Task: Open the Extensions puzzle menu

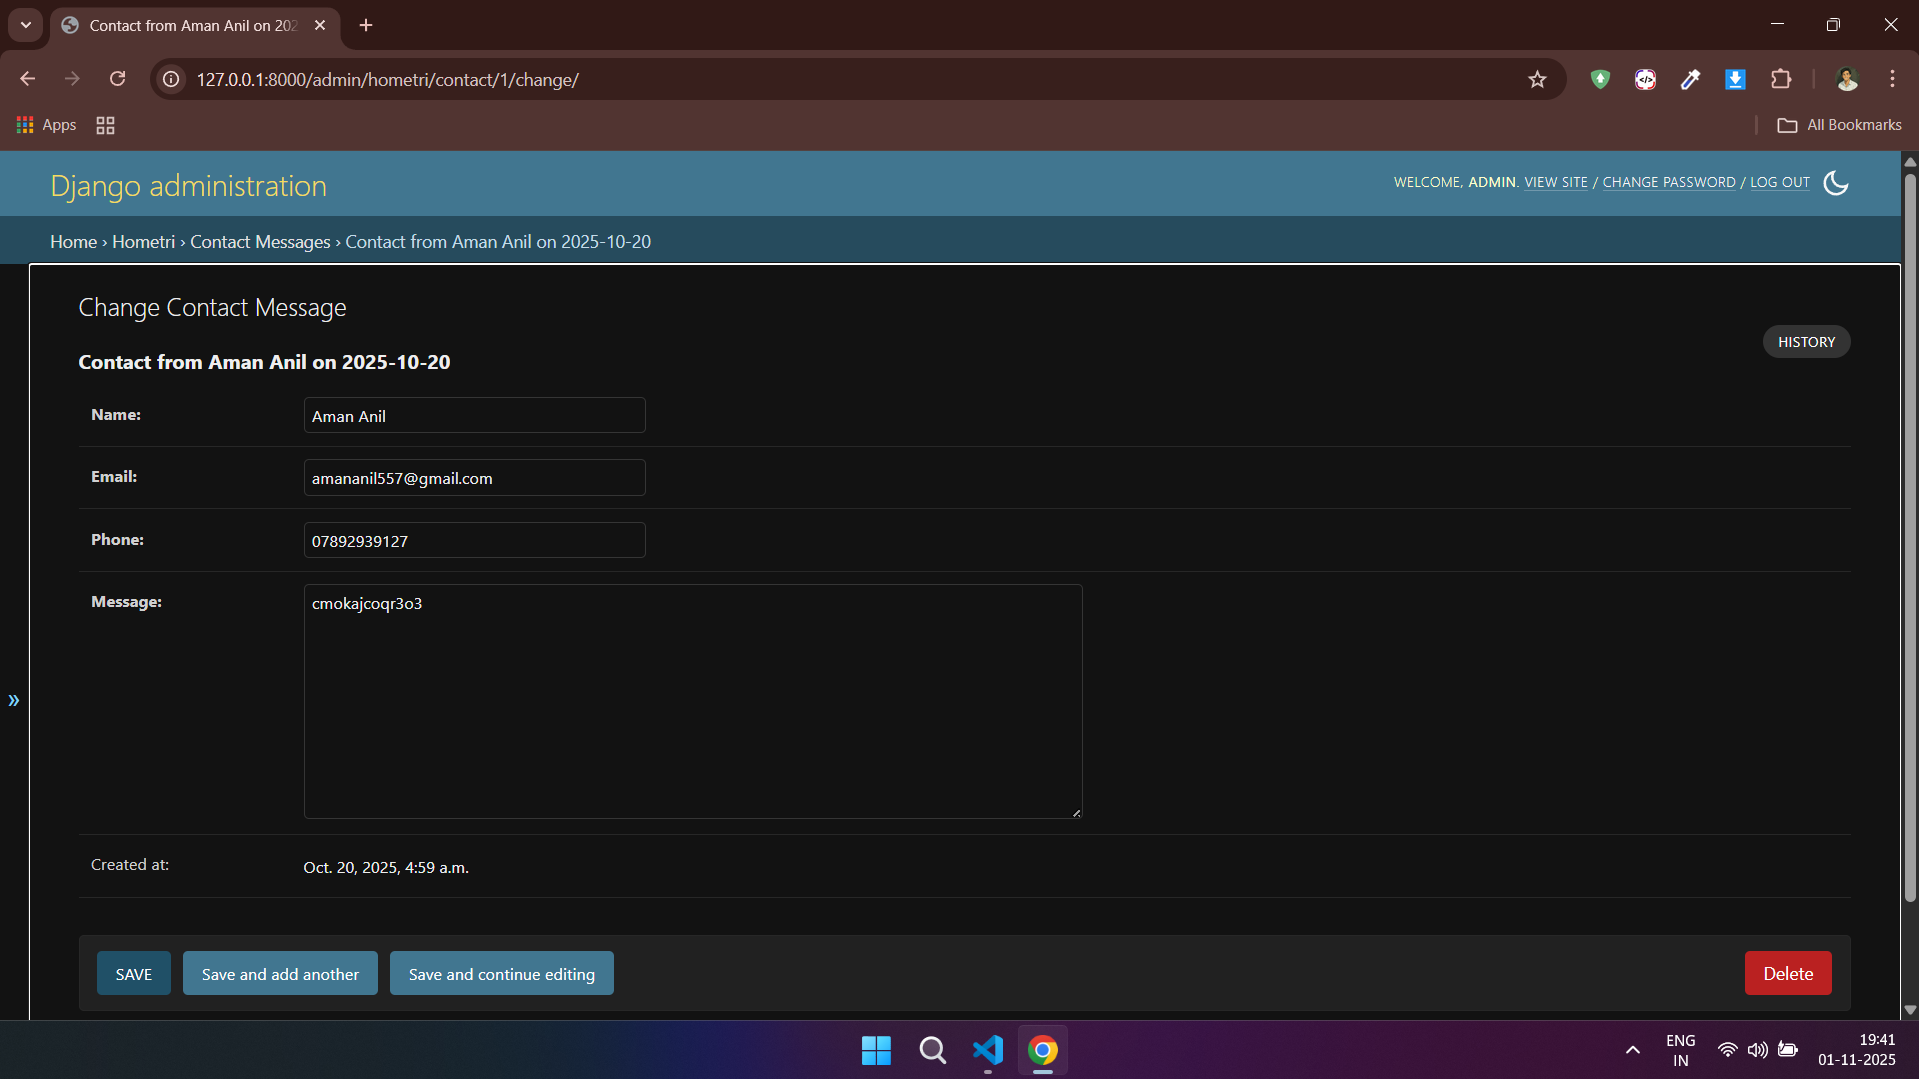Action: click(x=1781, y=79)
